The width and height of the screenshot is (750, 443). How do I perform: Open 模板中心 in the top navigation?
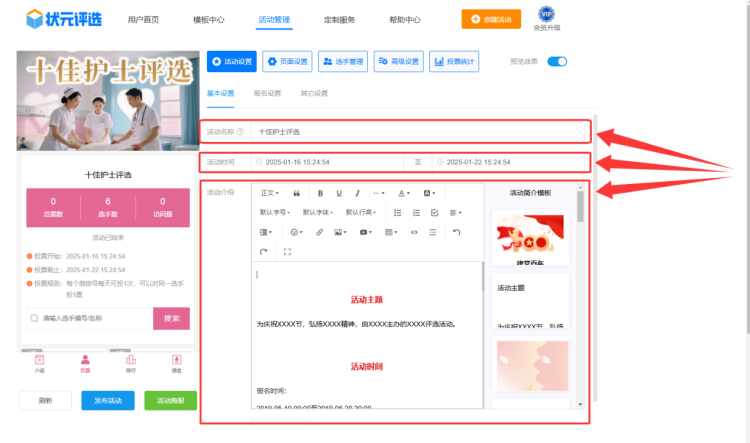pos(208,19)
